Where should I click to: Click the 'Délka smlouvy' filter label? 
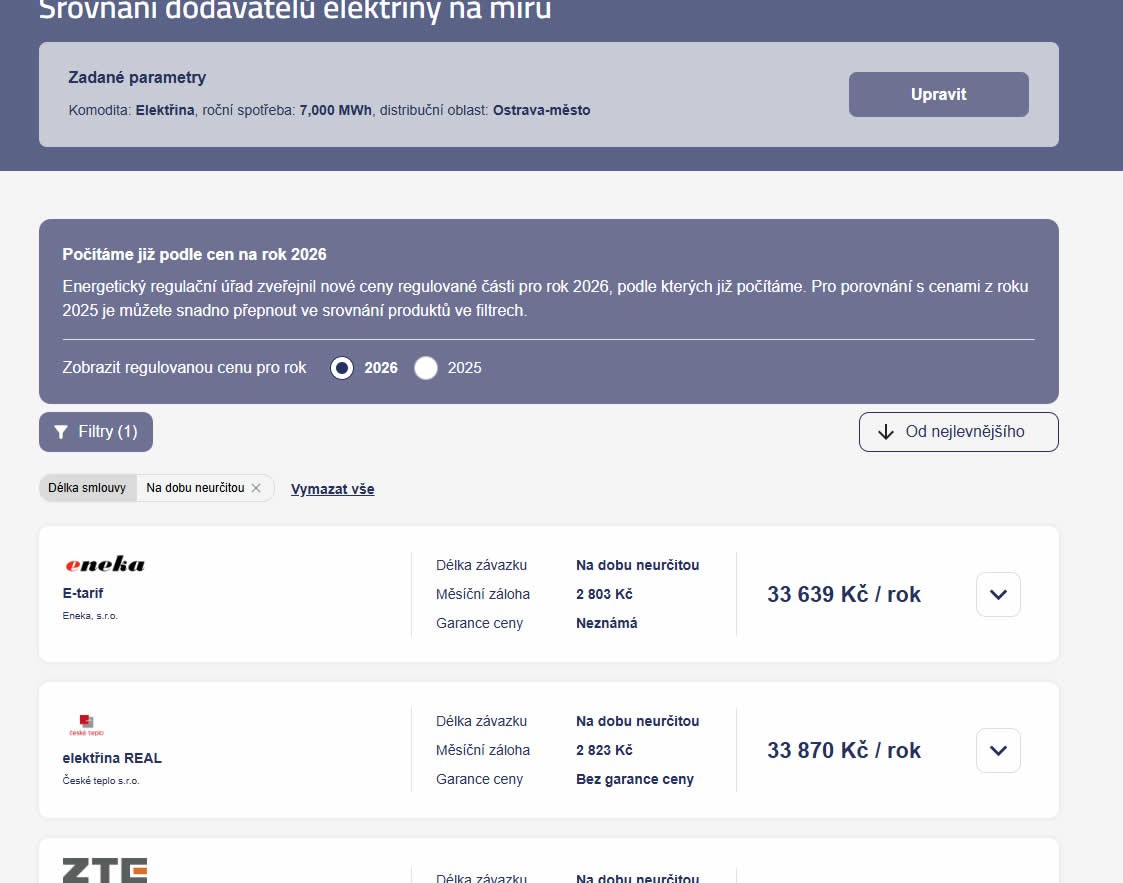87,488
